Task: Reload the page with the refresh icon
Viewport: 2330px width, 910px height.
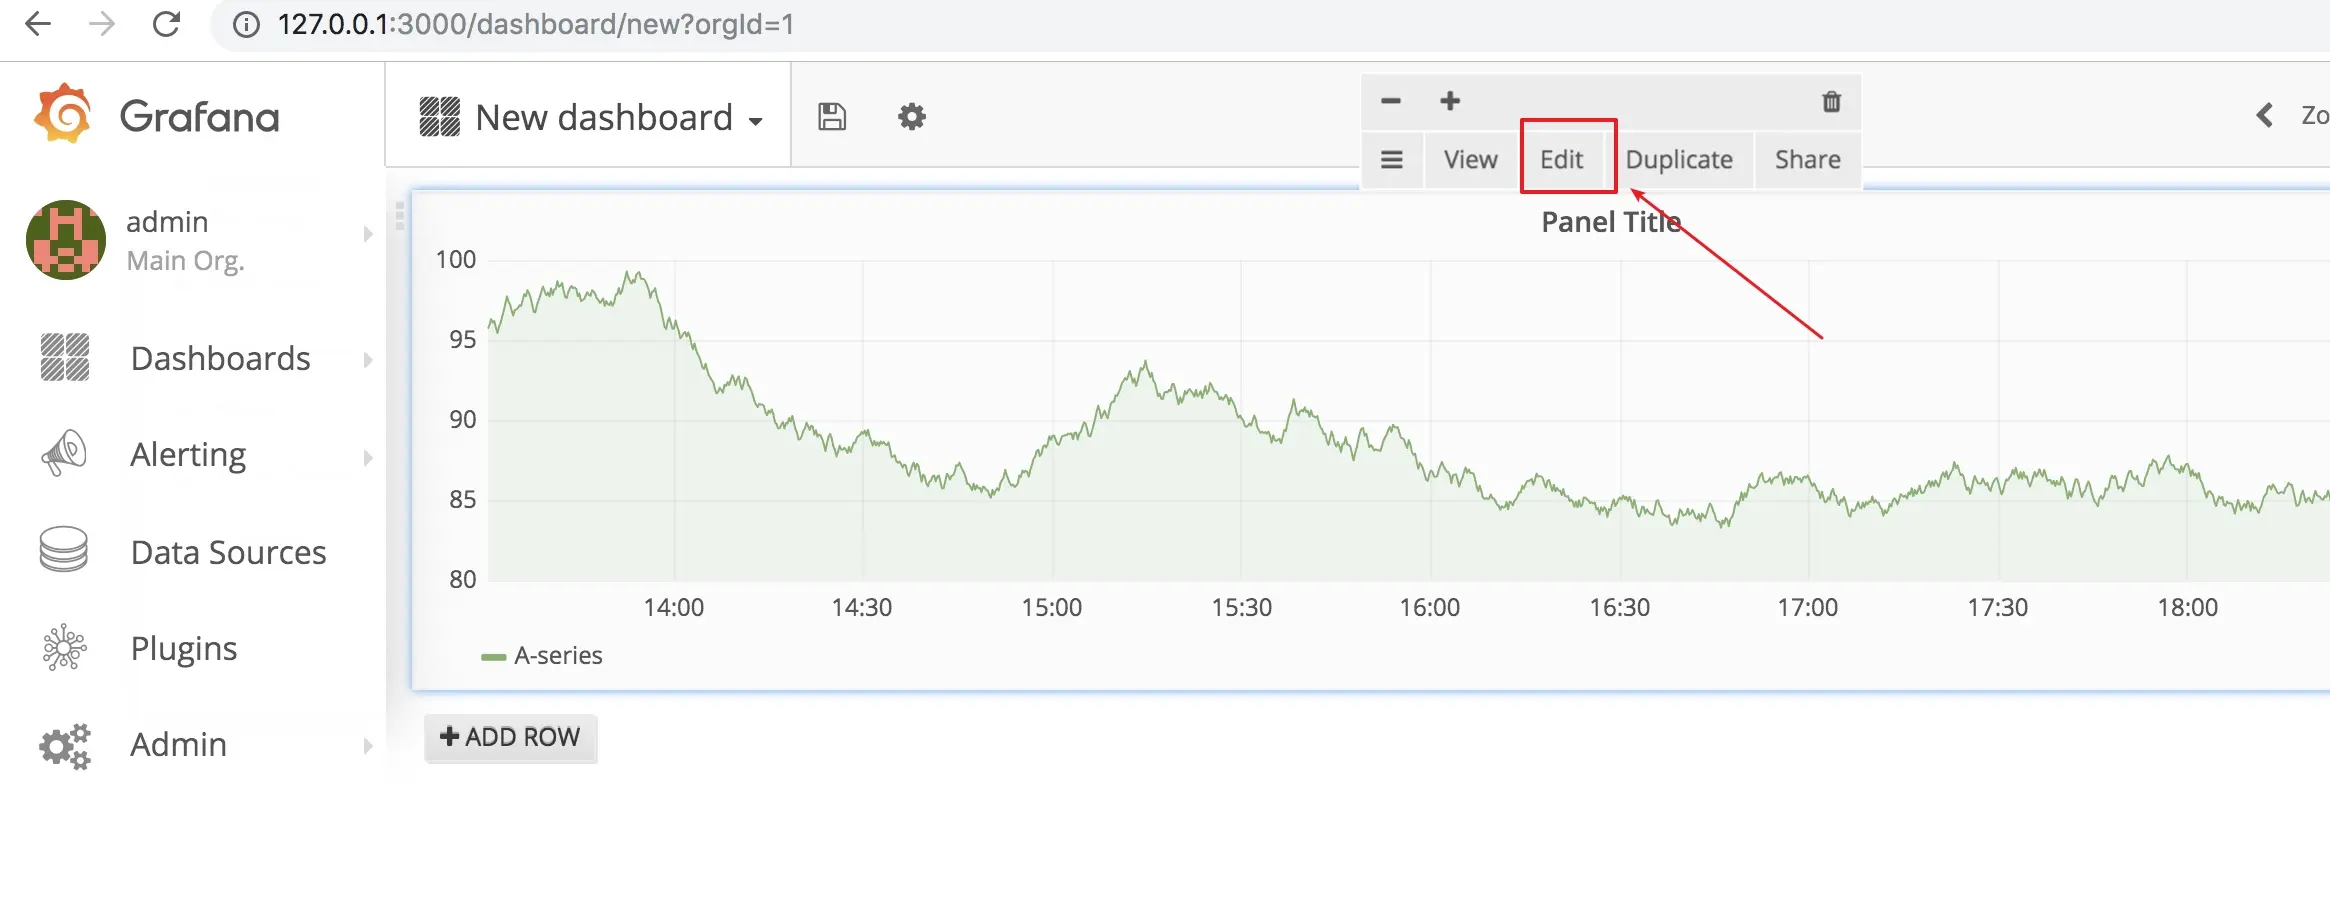Action: tap(166, 24)
